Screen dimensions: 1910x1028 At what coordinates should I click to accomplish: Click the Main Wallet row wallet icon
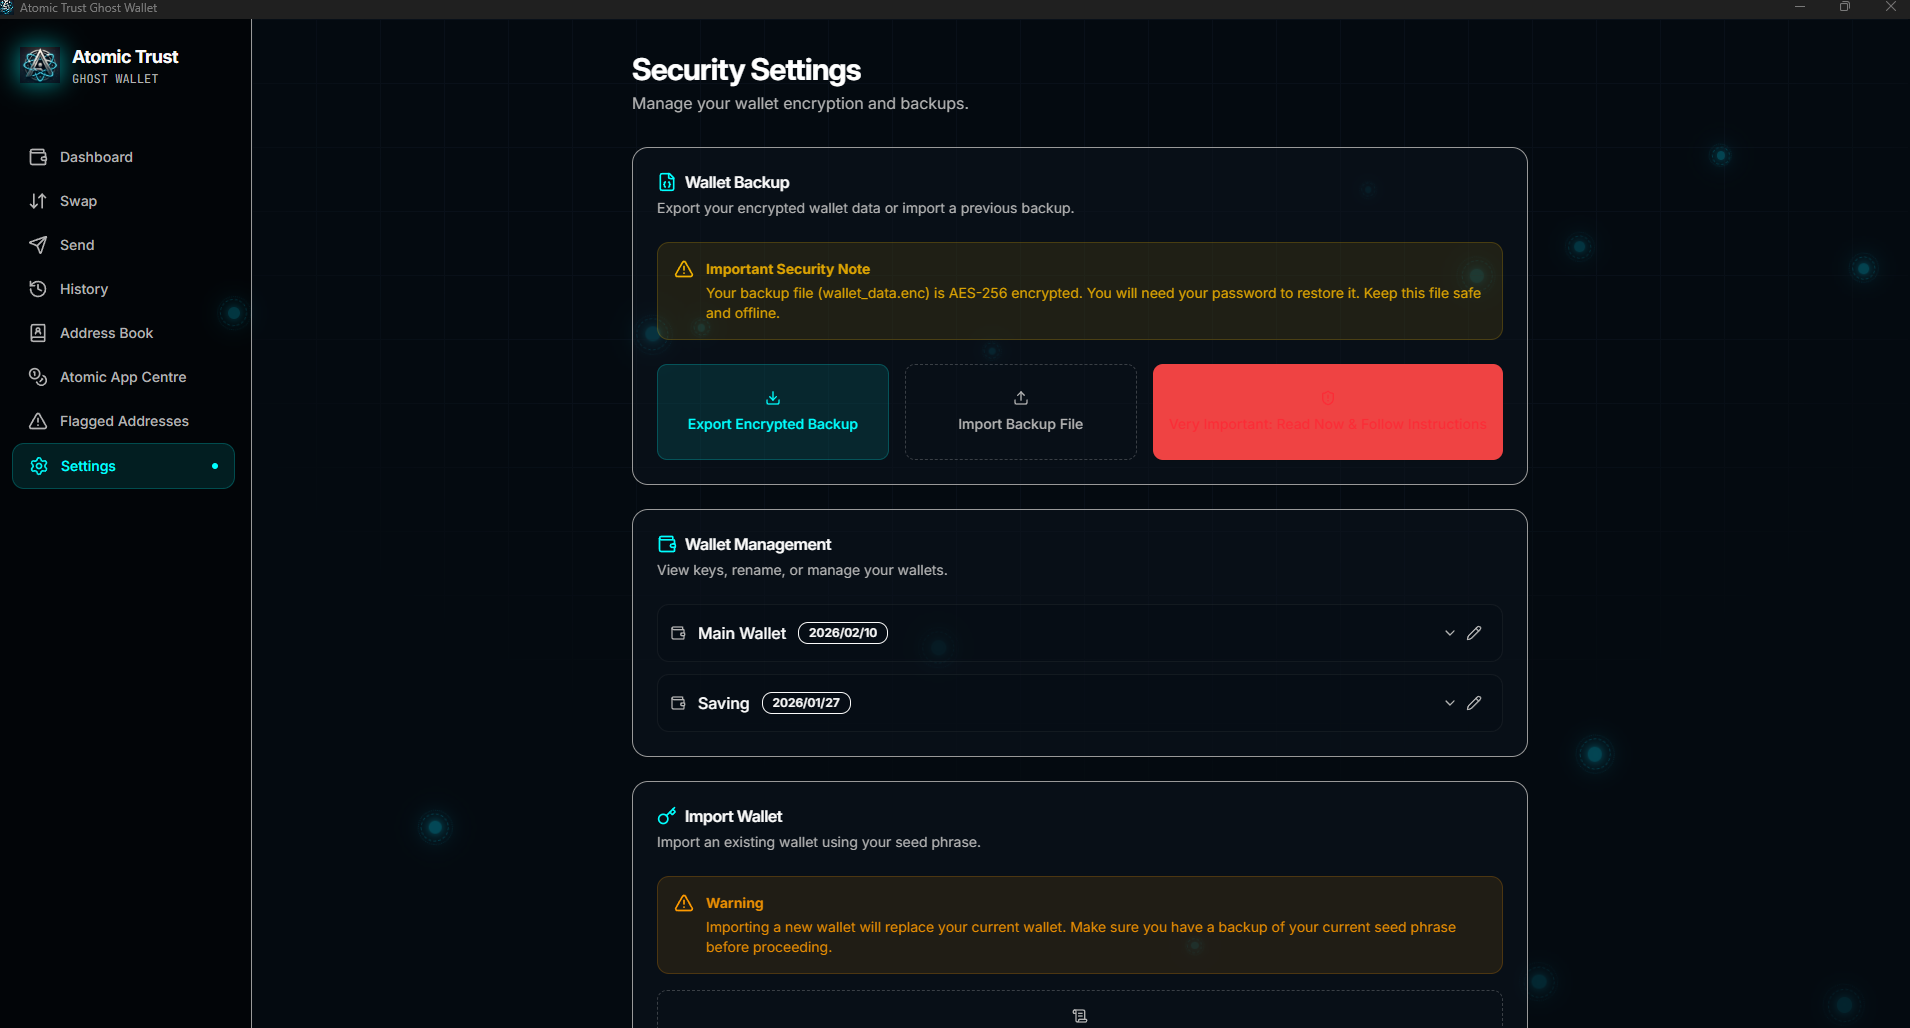678,633
